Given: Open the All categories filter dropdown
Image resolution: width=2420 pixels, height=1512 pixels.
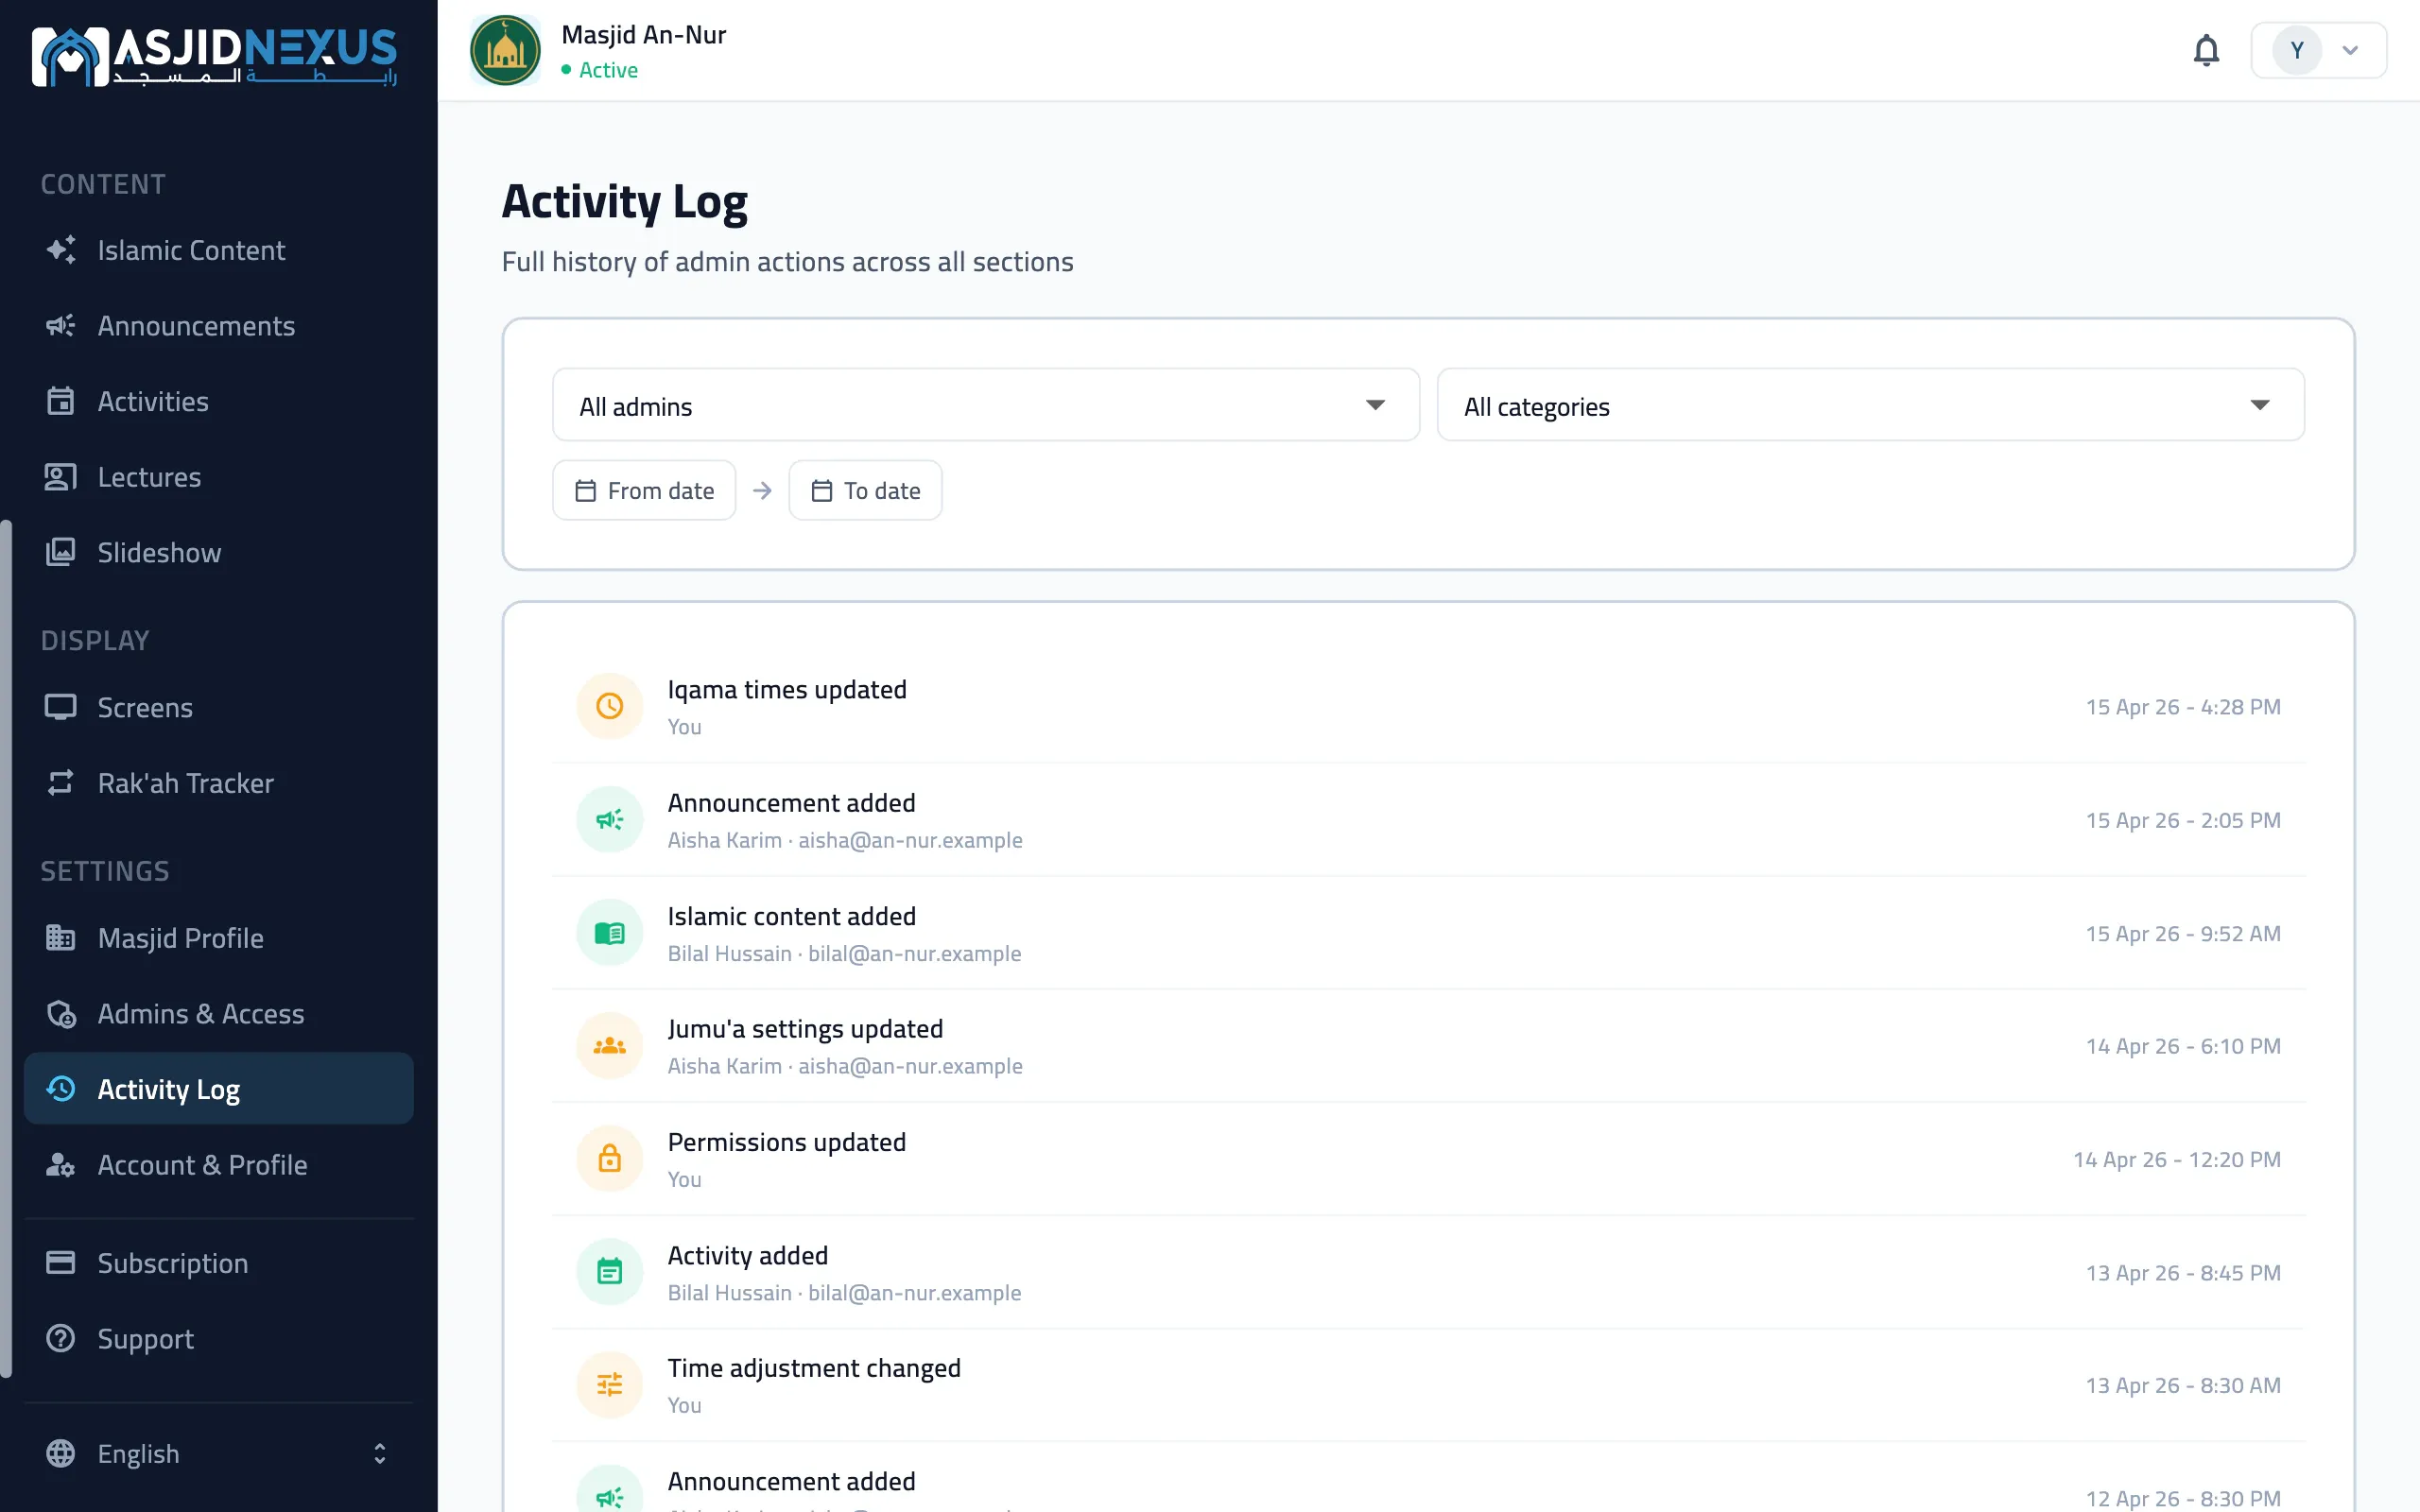Looking at the screenshot, I should click(x=1870, y=405).
